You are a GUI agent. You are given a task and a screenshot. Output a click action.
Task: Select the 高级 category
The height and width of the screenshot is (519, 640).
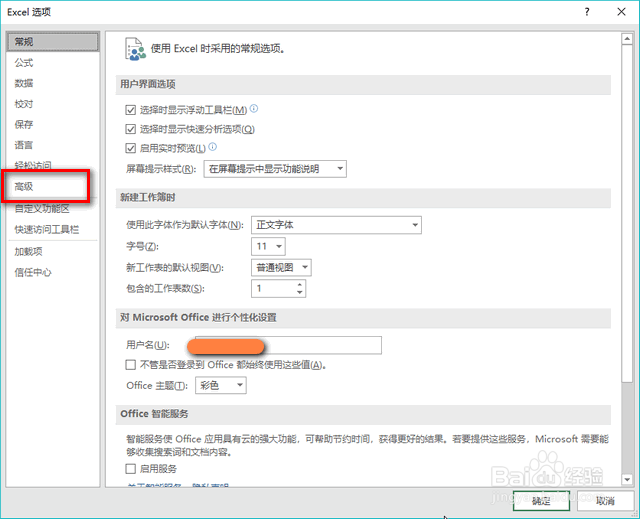[53, 186]
